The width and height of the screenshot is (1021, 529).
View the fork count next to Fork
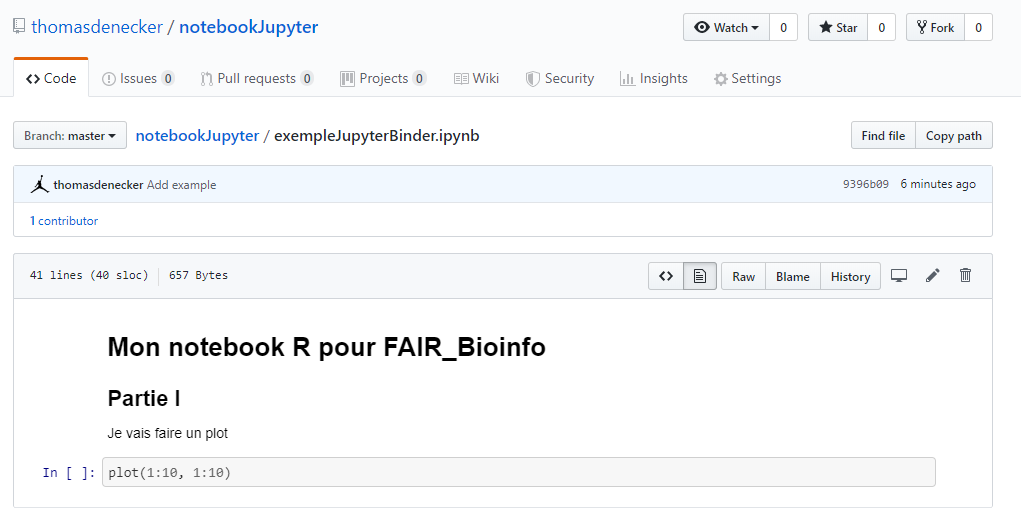tap(978, 27)
